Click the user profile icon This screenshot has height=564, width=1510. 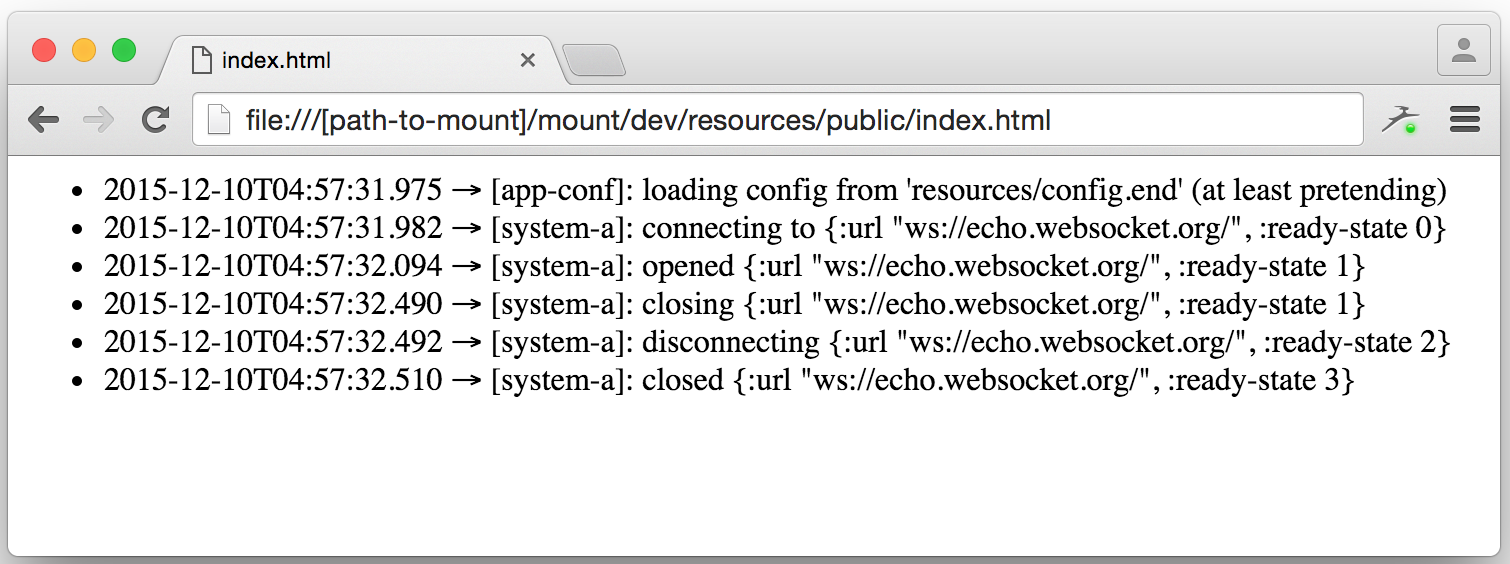click(1463, 50)
